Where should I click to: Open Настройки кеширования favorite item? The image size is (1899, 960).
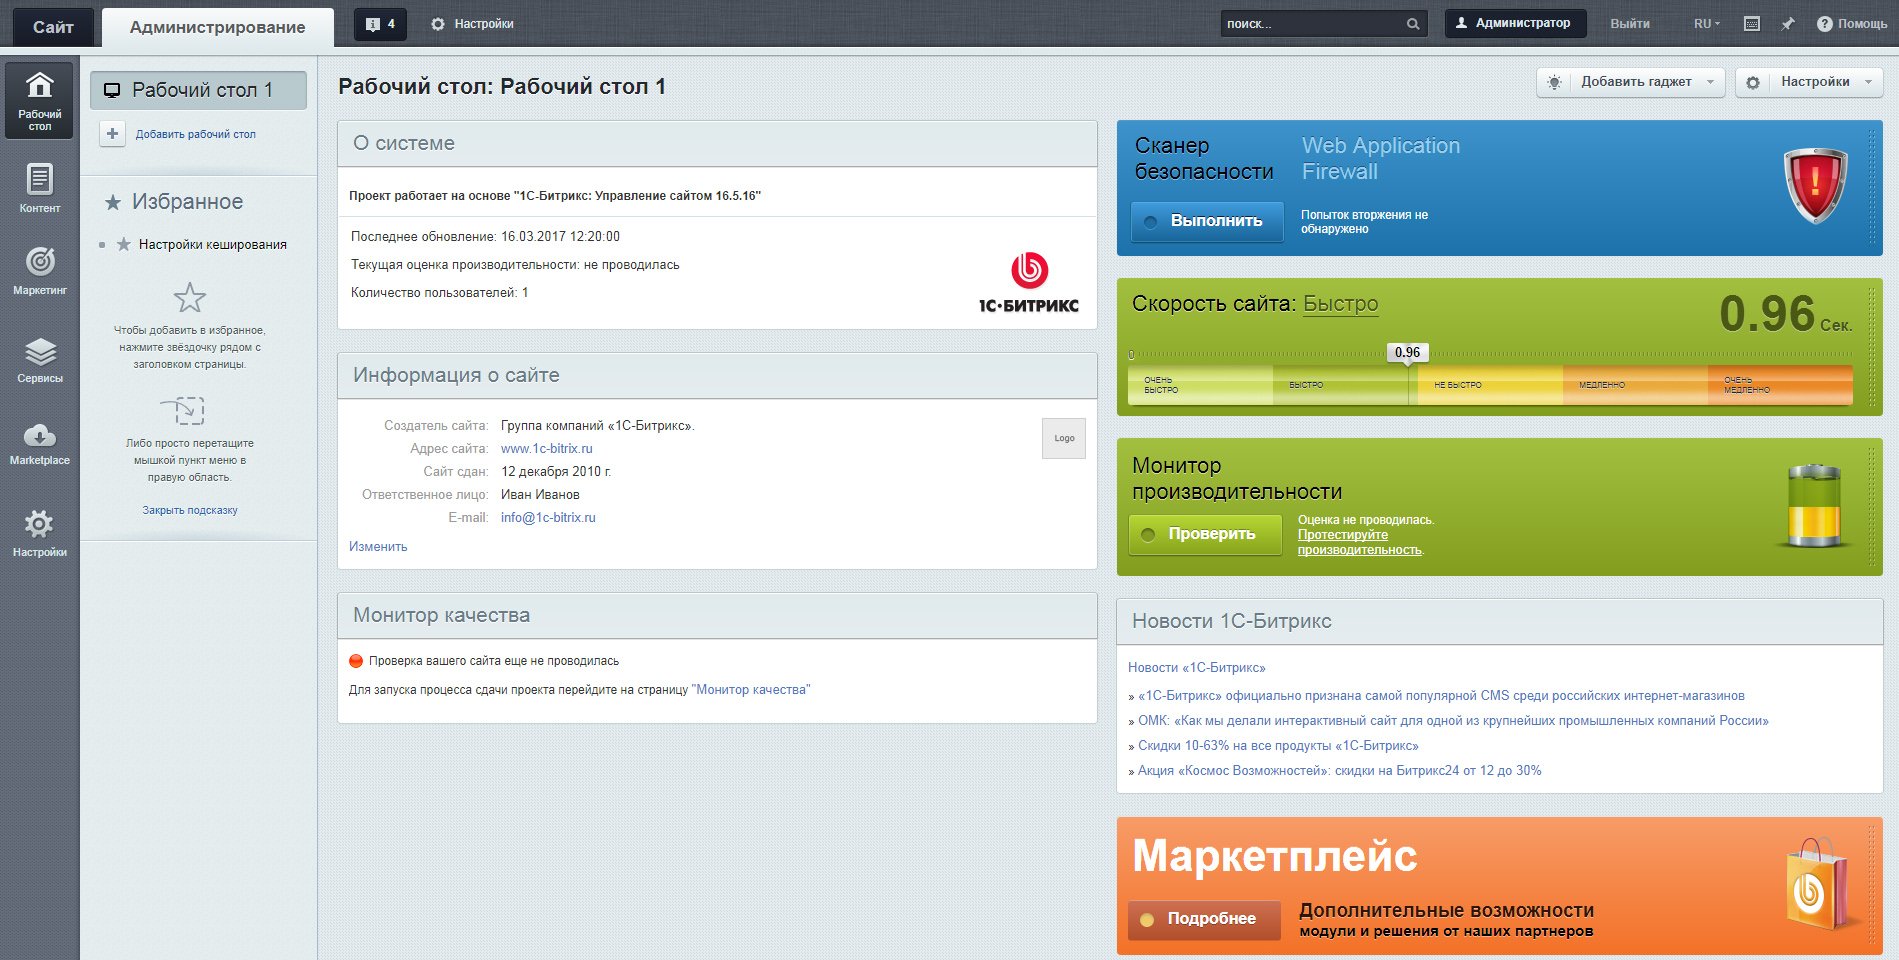213,244
